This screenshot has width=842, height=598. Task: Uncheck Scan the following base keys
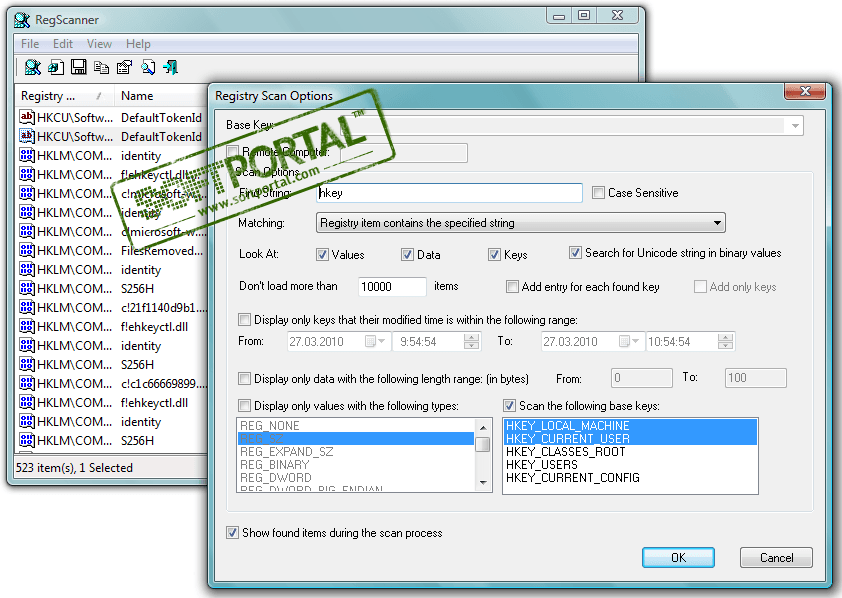tap(509, 405)
